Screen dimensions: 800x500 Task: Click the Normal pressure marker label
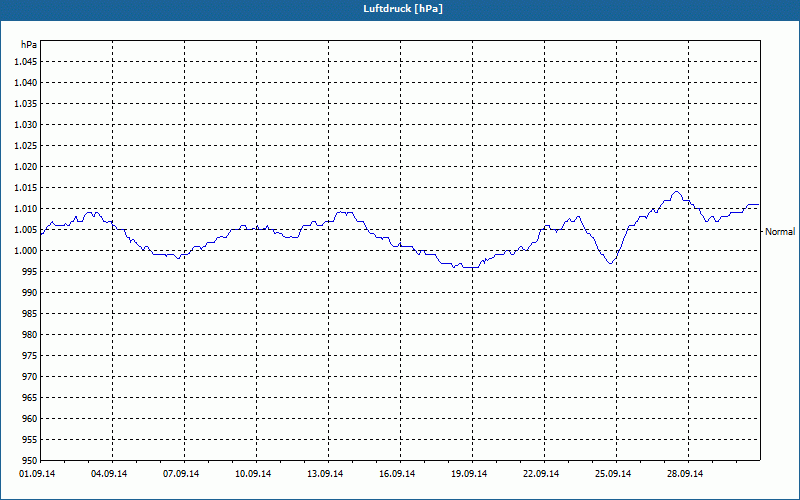pos(780,232)
